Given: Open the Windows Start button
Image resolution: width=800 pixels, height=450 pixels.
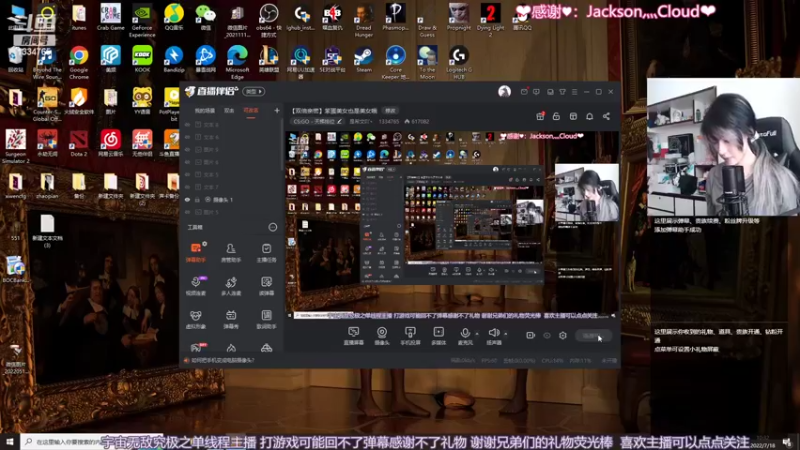Looking at the screenshot, I should (x=10, y=441).
